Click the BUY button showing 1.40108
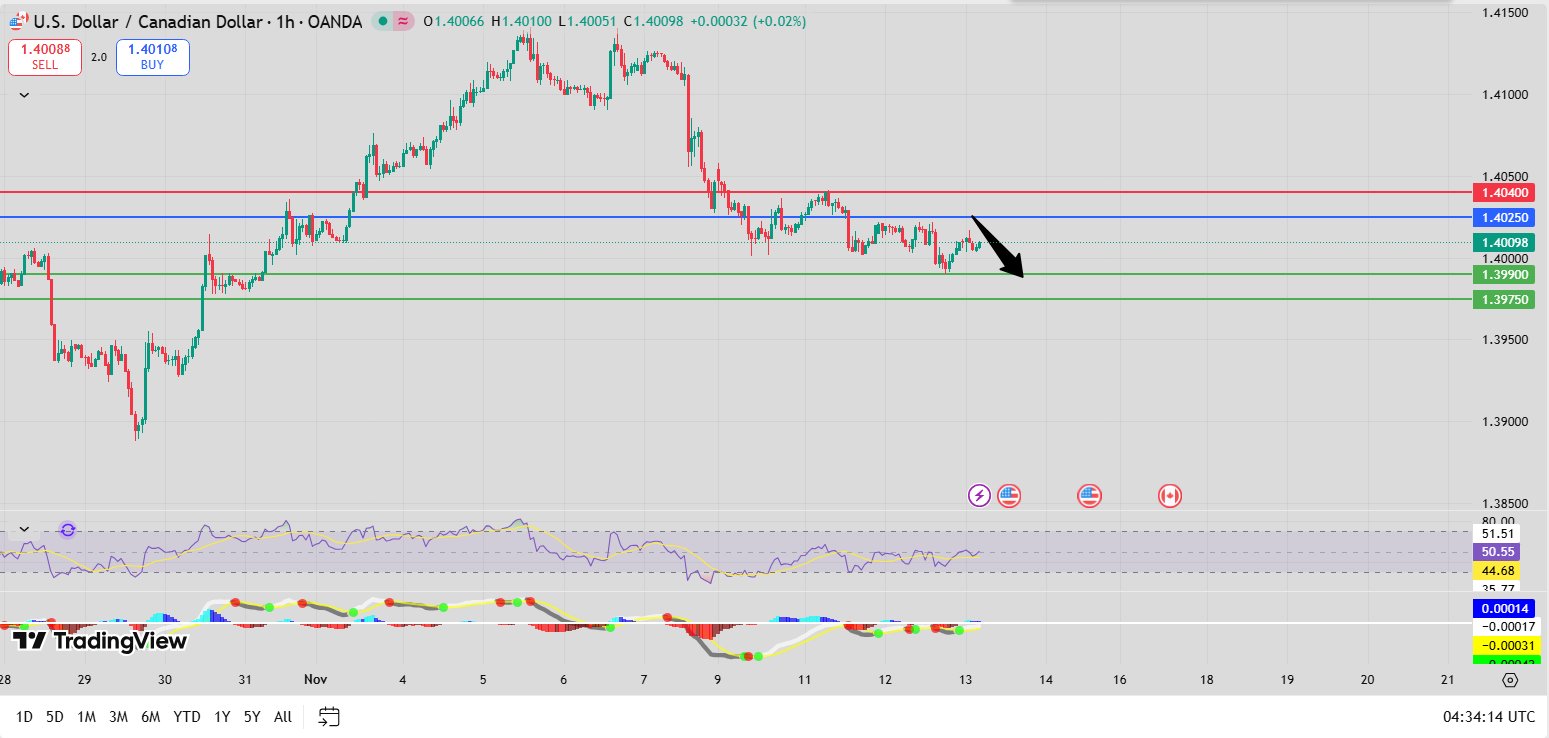Viewport: 1549px width, 738px height. pyautogui.click(x=152, y=57)
